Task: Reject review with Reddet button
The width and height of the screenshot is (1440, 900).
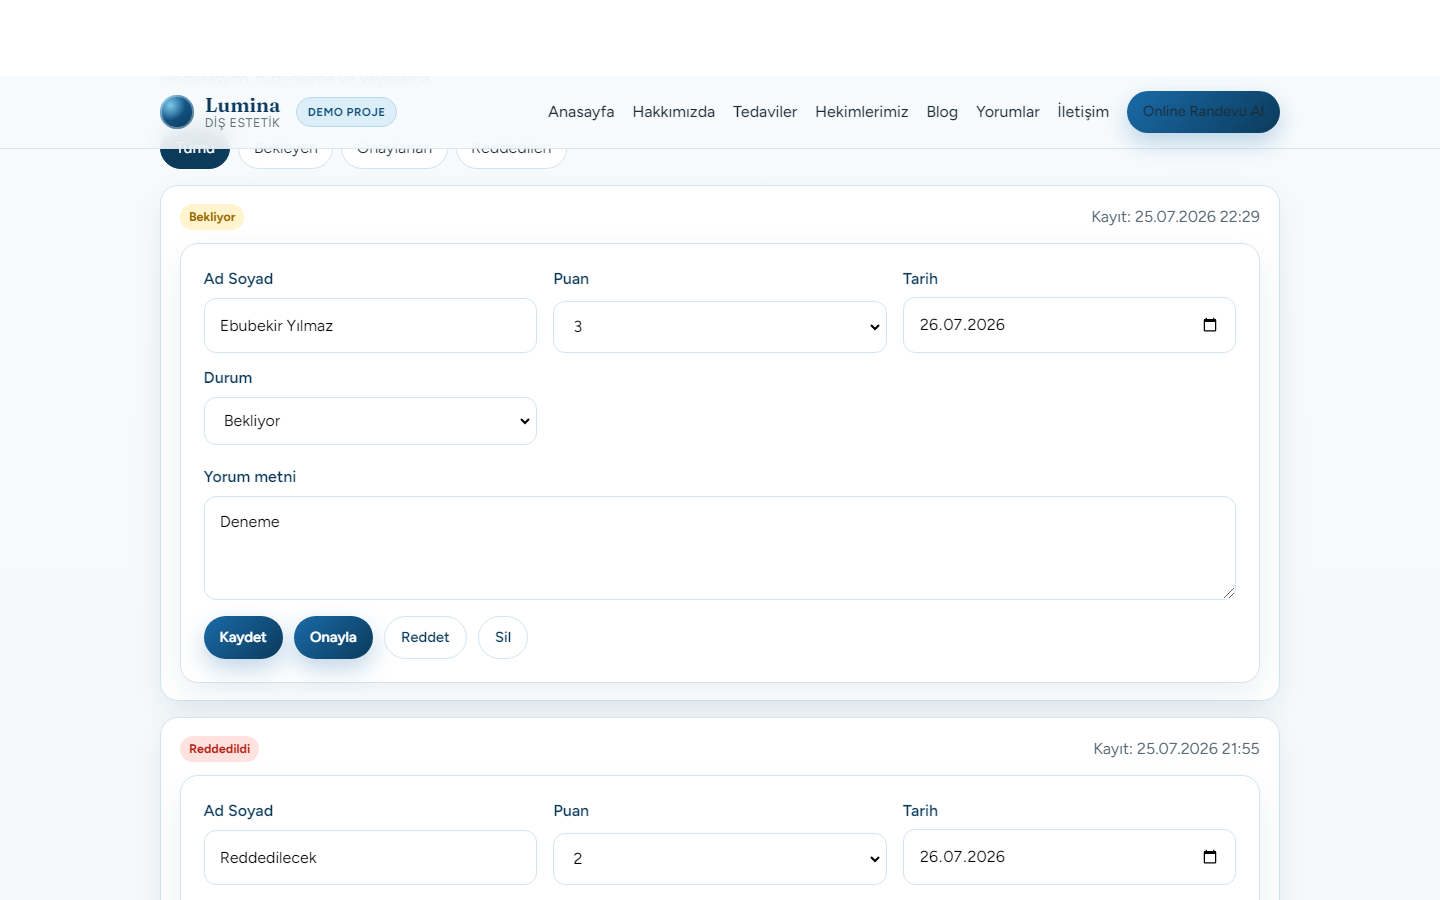Action: pyautogui.click(x=425, y=637)
